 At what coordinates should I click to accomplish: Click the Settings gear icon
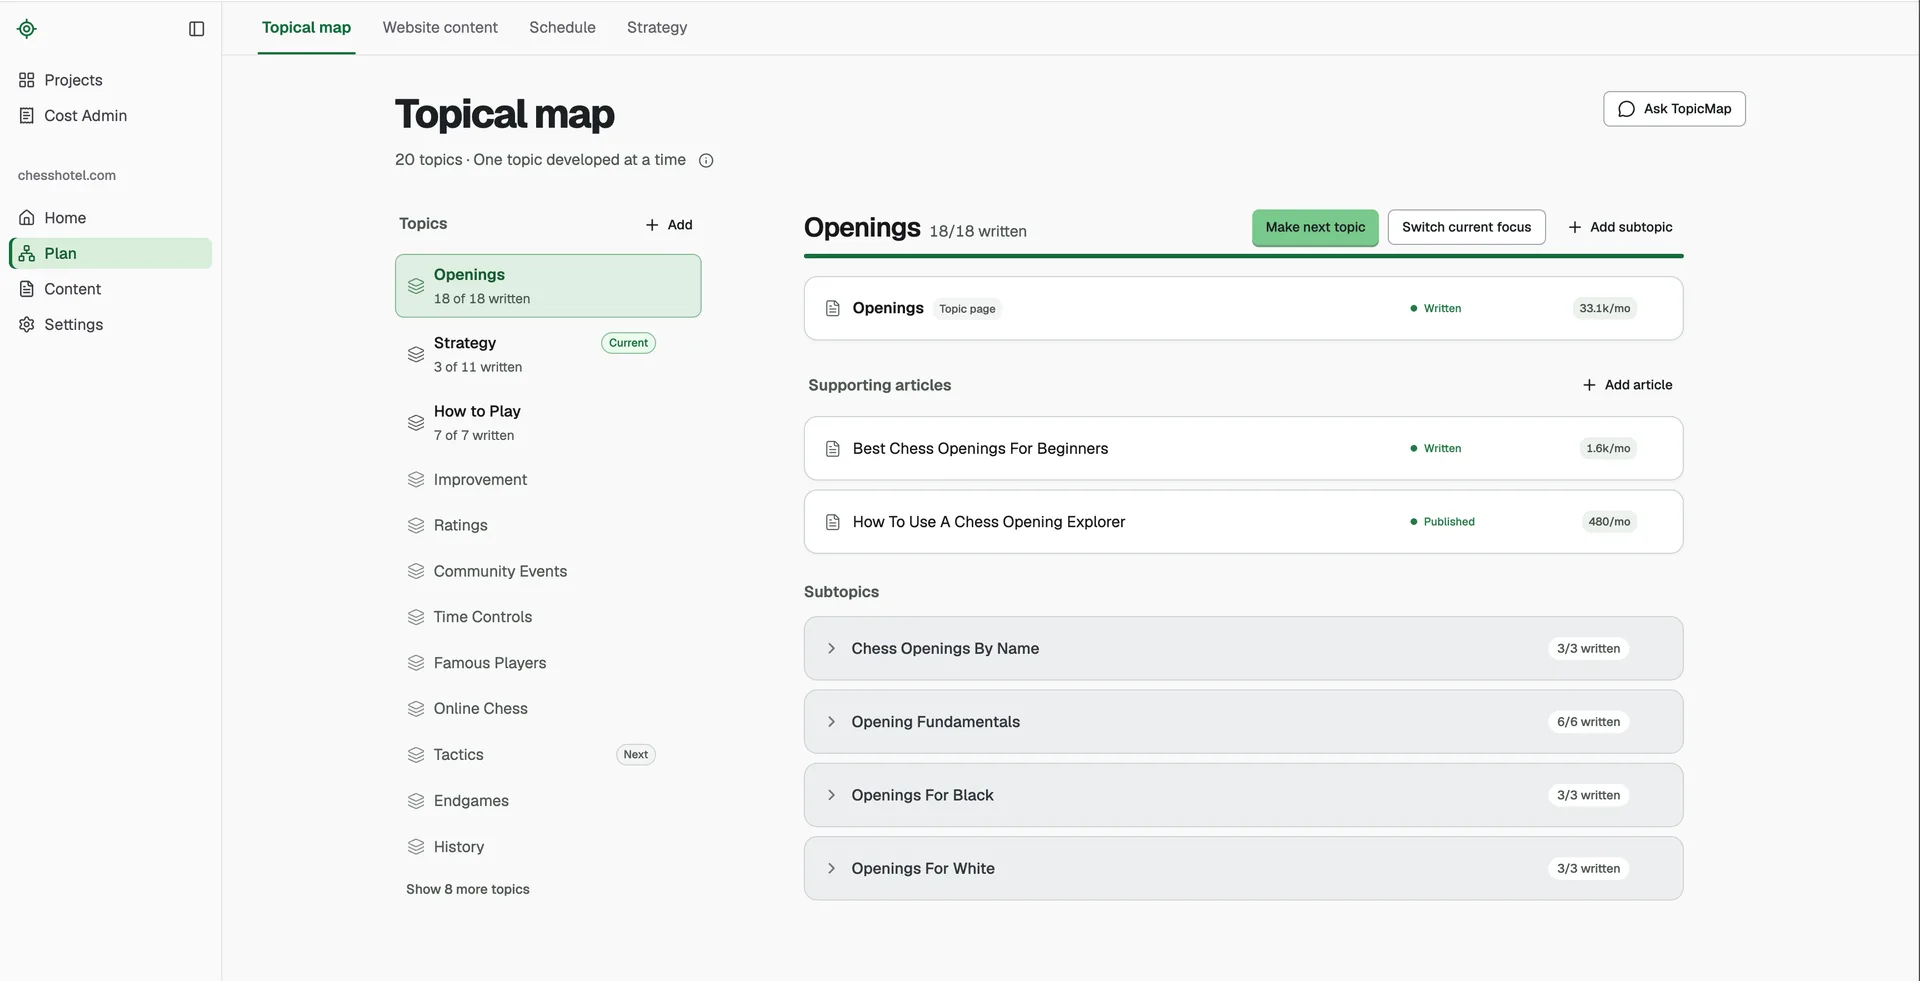27,325
